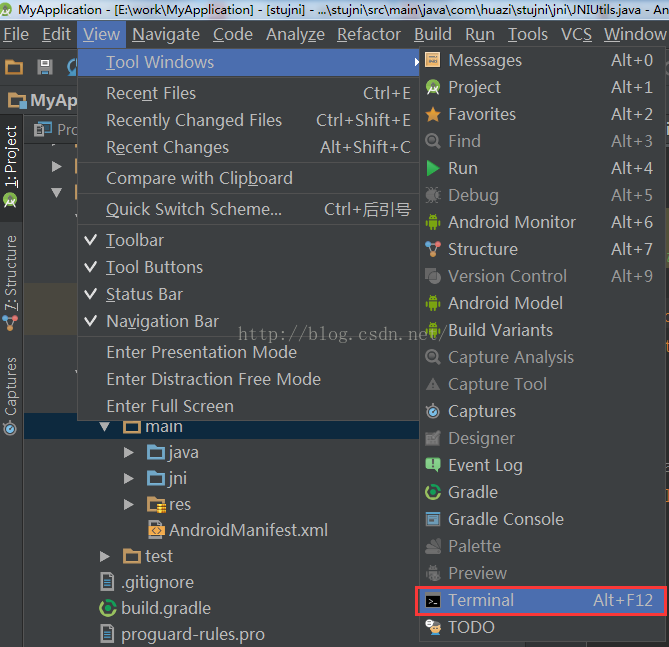Click the Preview icon
669x647 pixels.
(433, 573)
